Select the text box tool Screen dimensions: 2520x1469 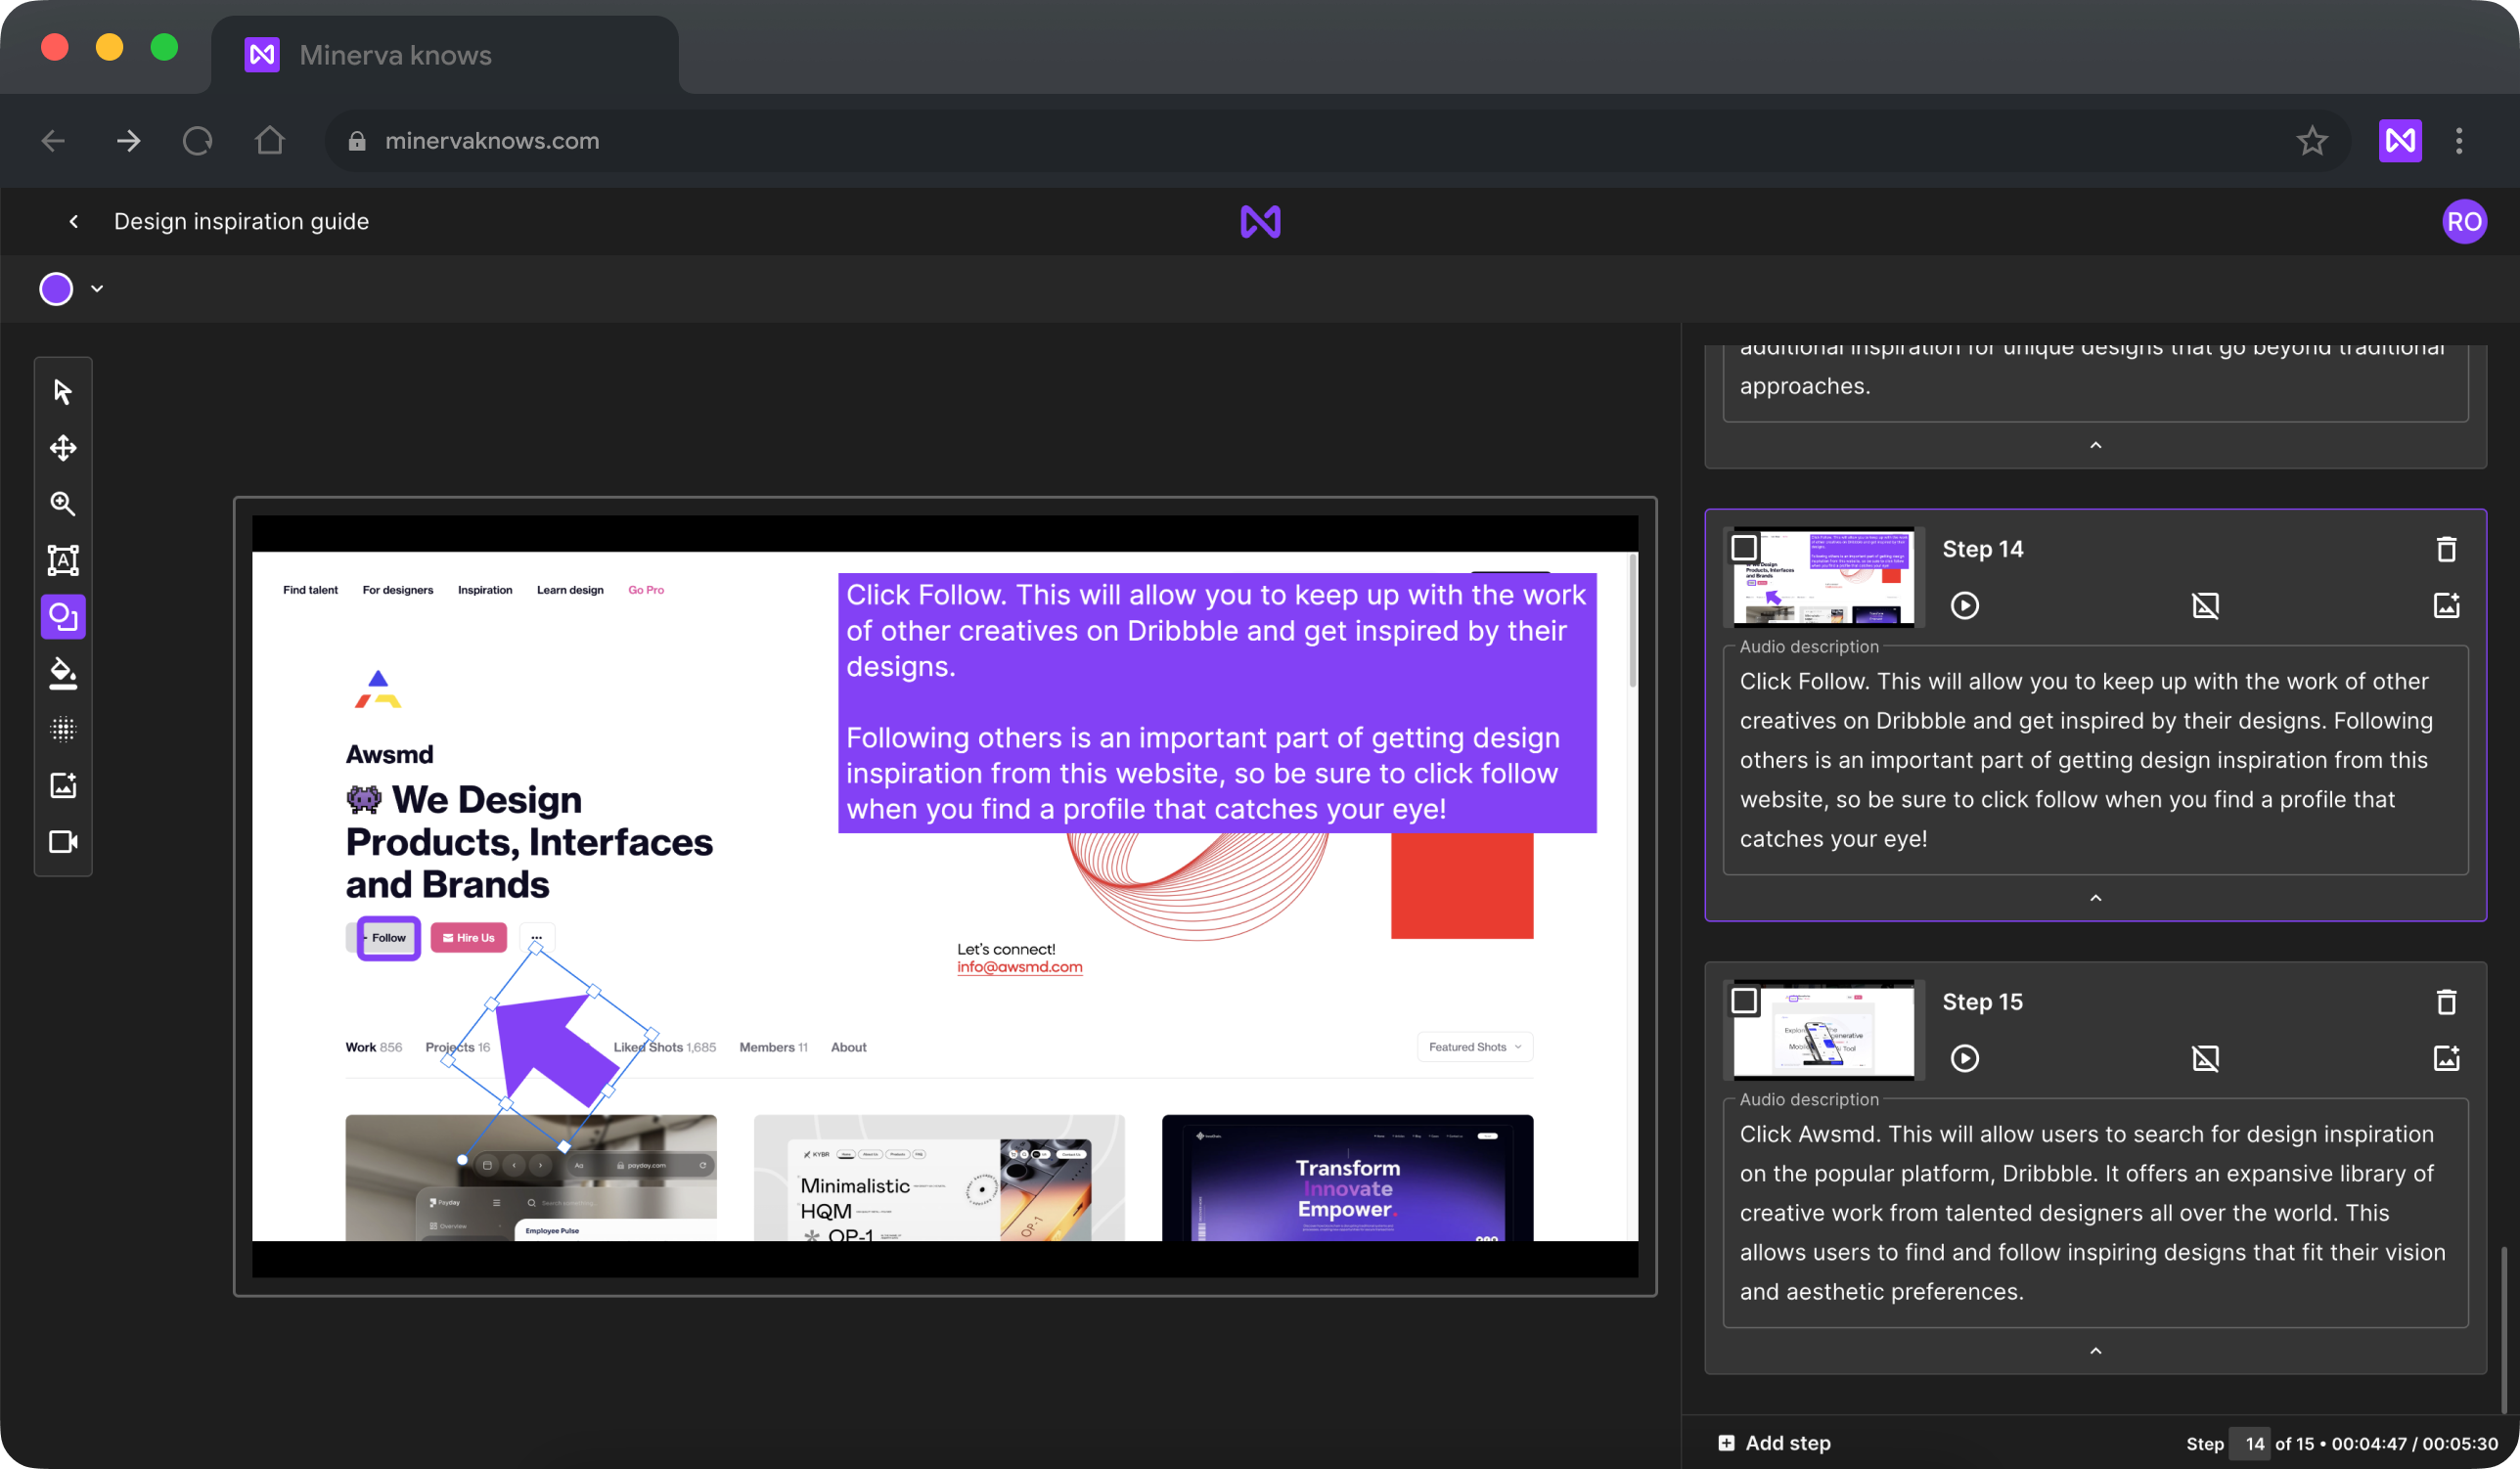[x=63, y=560]
